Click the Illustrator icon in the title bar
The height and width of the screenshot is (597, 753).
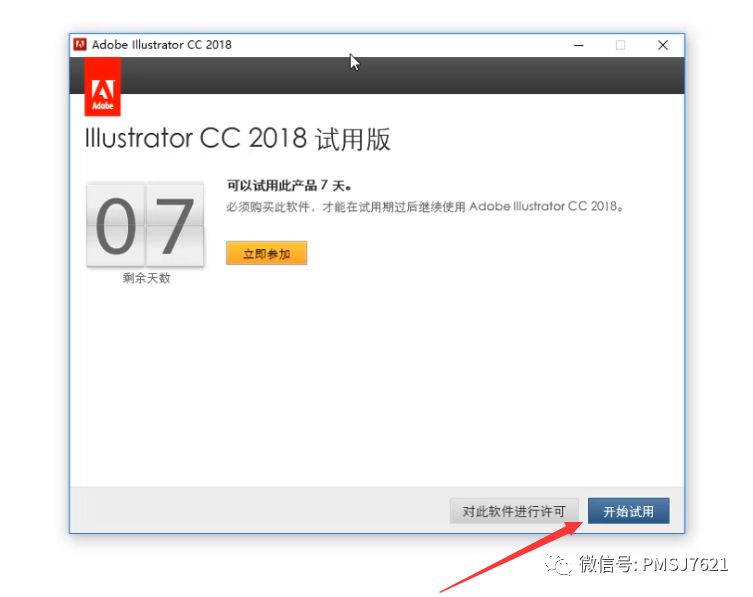pos(80,45)
